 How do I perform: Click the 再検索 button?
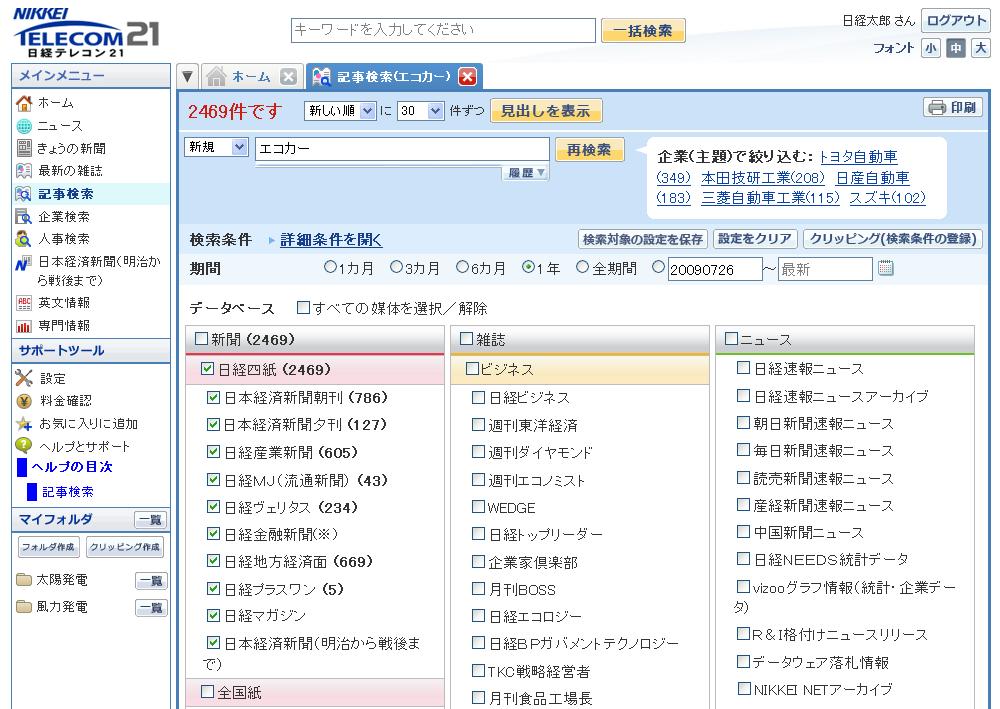(x=589, y=150)
